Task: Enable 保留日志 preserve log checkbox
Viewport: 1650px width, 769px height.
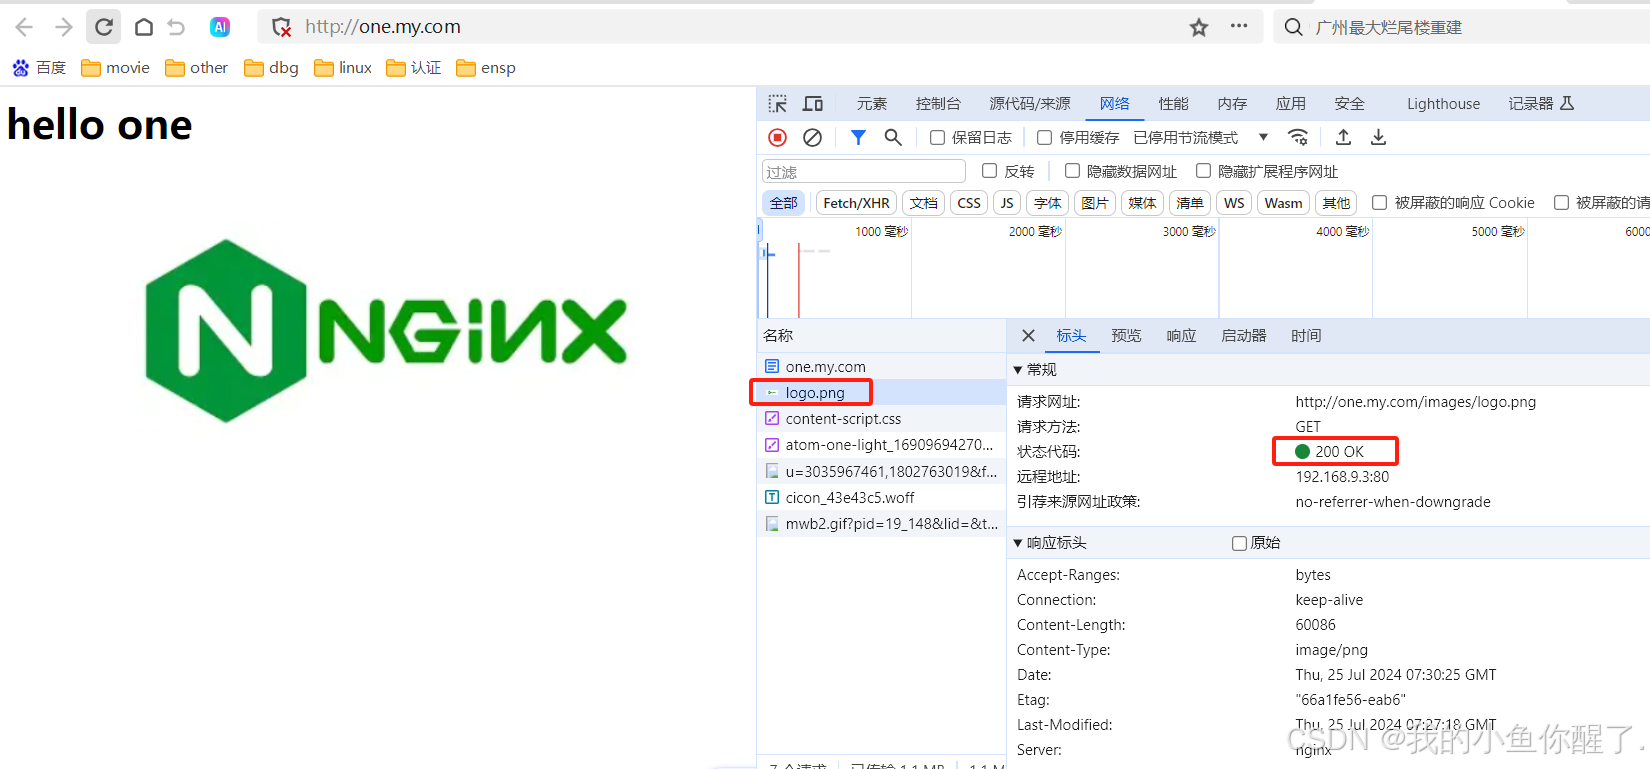Action: tap(937, 137)
